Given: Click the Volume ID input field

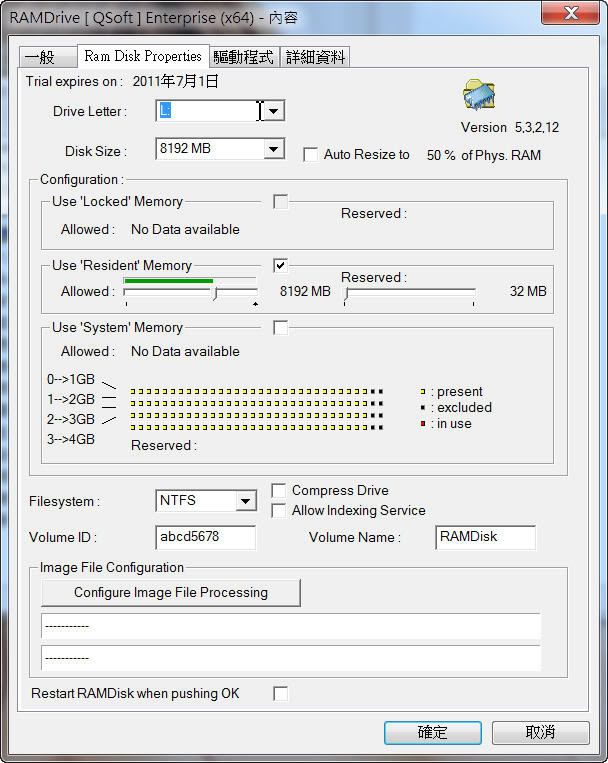Looking at the screenshot, I should (205, 537).
